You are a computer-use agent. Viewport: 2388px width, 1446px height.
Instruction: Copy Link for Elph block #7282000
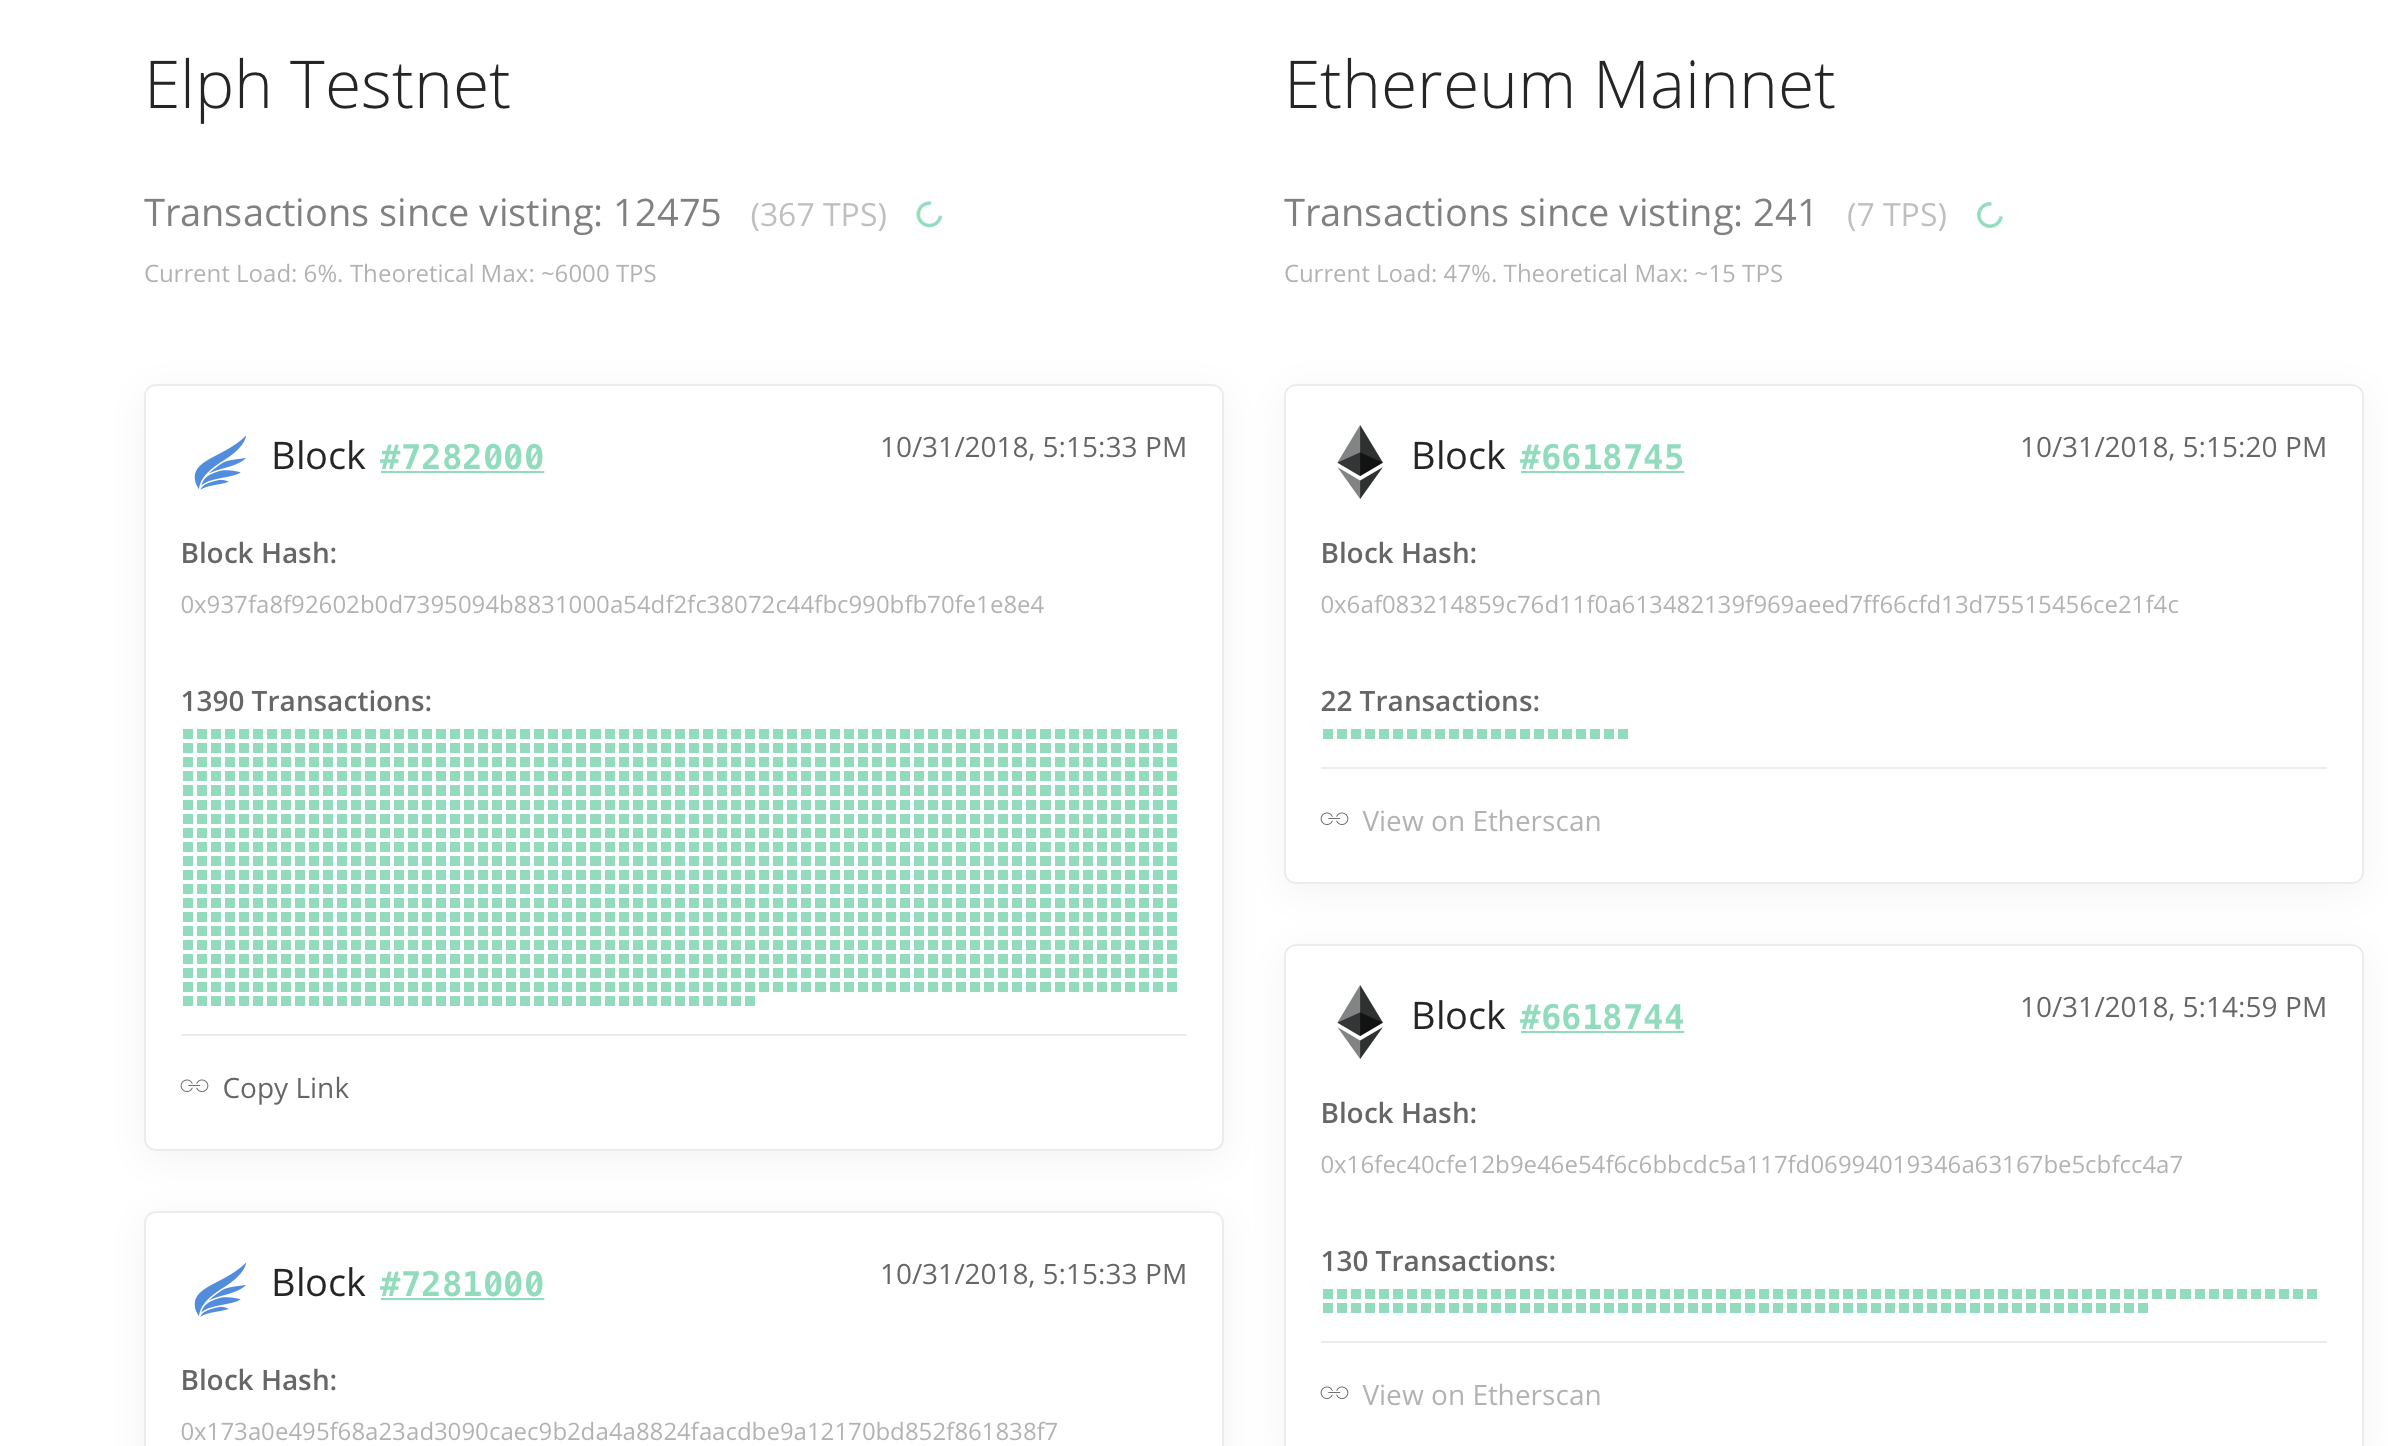pyautogui.click(x=286, y=1088)
